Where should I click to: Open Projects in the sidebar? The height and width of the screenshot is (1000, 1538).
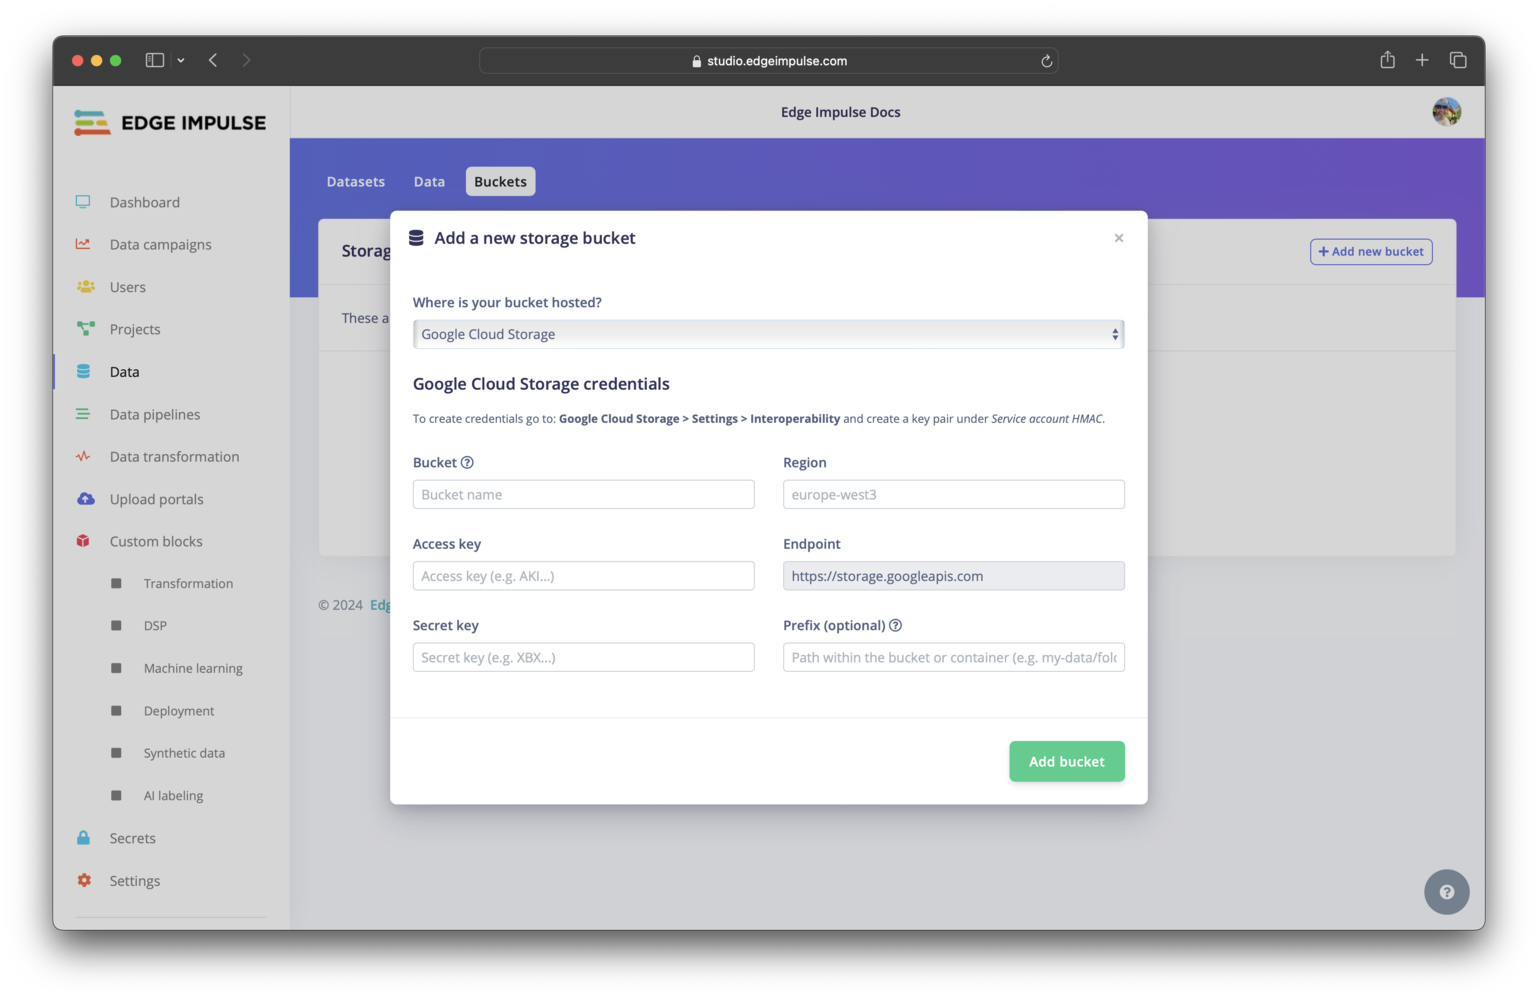(x=135, y=329)
